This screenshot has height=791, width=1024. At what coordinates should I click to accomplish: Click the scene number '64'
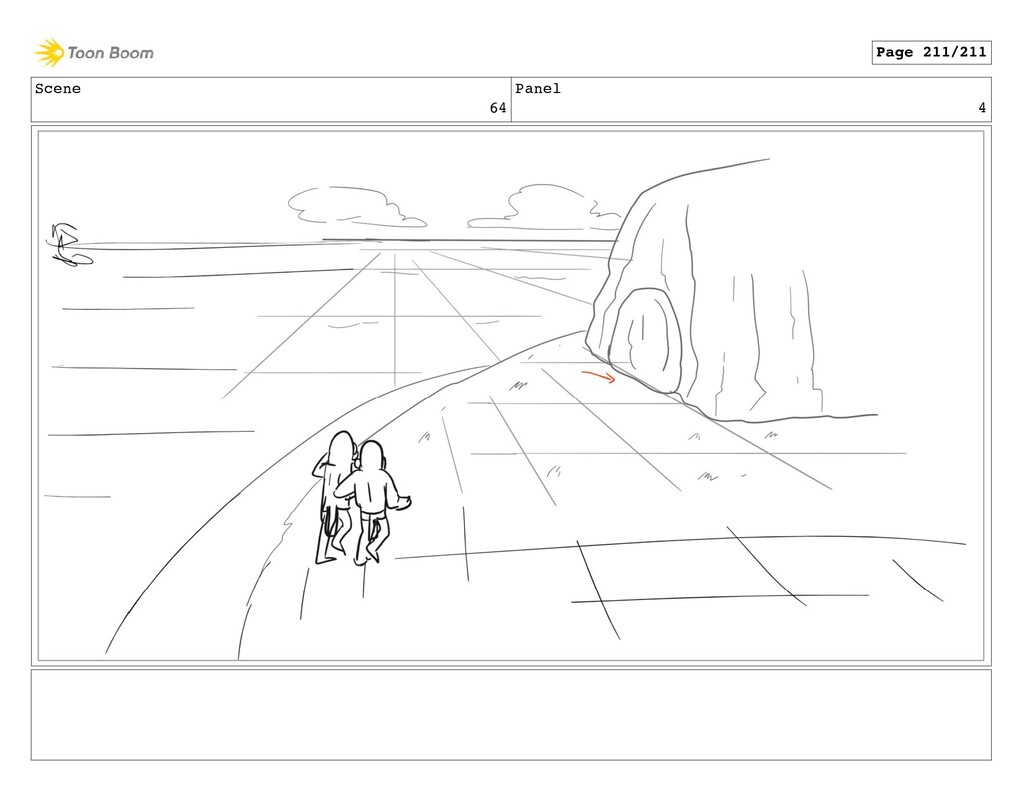498,108
